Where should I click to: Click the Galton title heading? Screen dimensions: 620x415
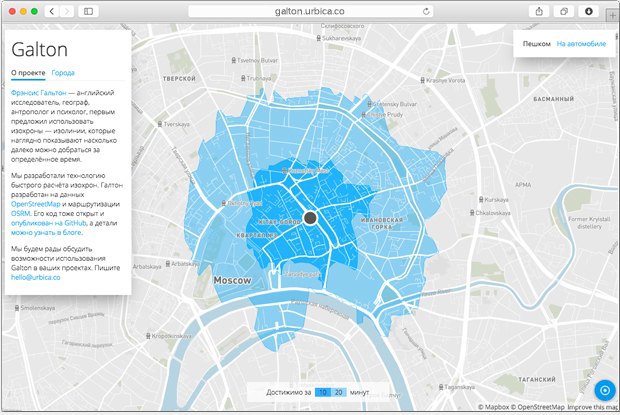[x=40, y=49]
